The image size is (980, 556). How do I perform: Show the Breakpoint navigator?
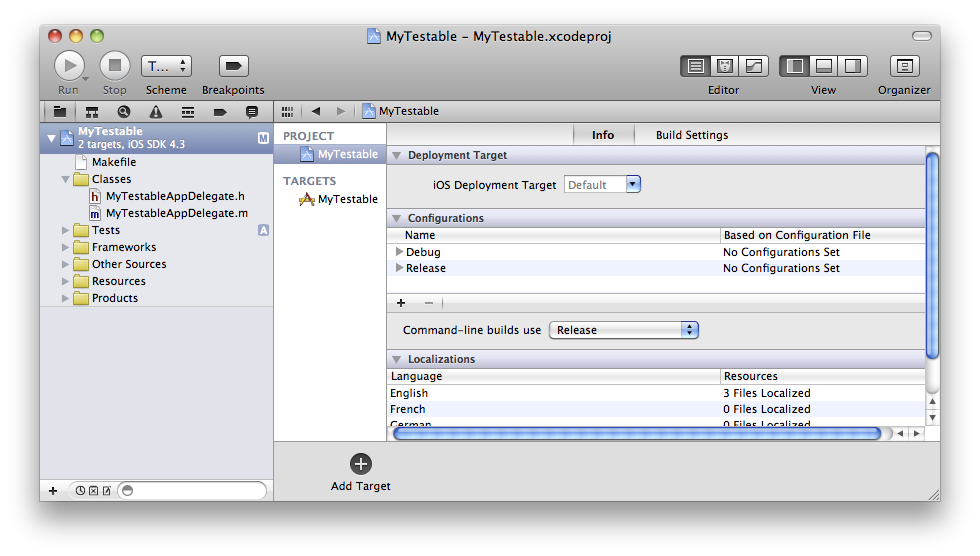[220, 112]
